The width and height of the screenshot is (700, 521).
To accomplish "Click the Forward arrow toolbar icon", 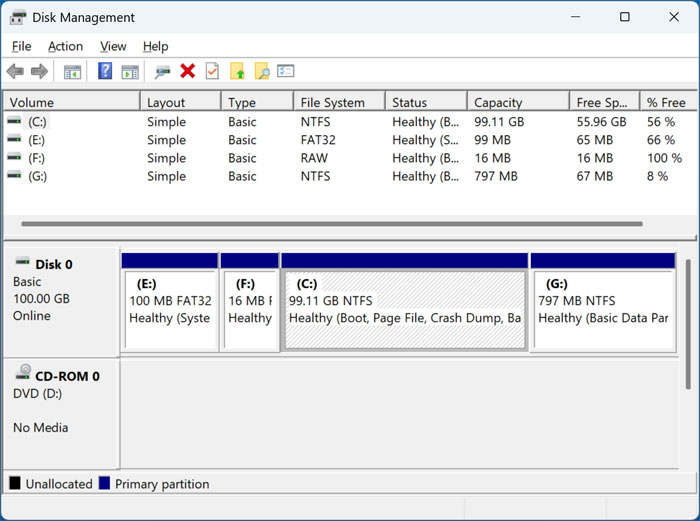I will [x=39, y=71].
